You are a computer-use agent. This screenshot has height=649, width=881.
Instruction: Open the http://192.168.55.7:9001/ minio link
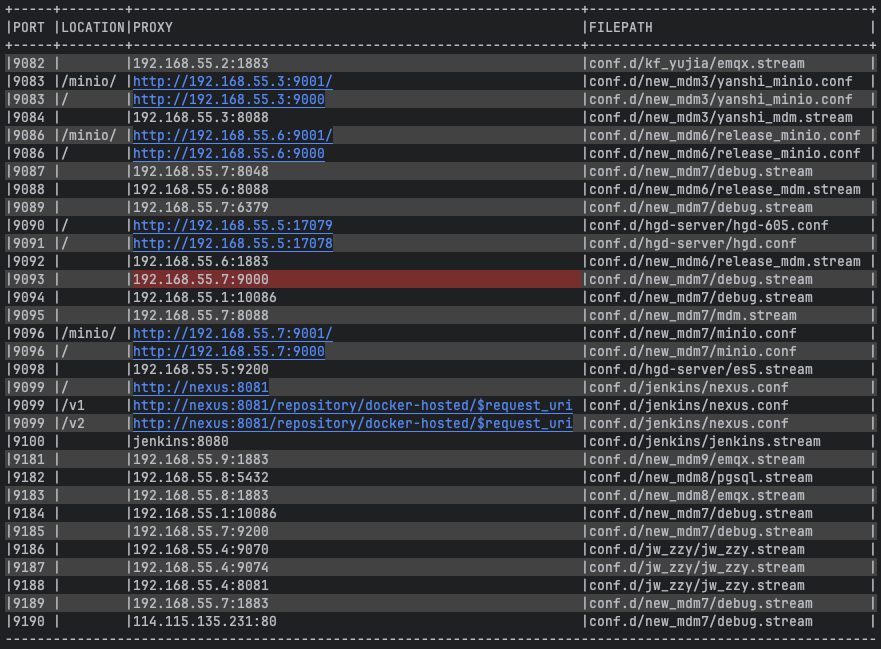point(232,333)
